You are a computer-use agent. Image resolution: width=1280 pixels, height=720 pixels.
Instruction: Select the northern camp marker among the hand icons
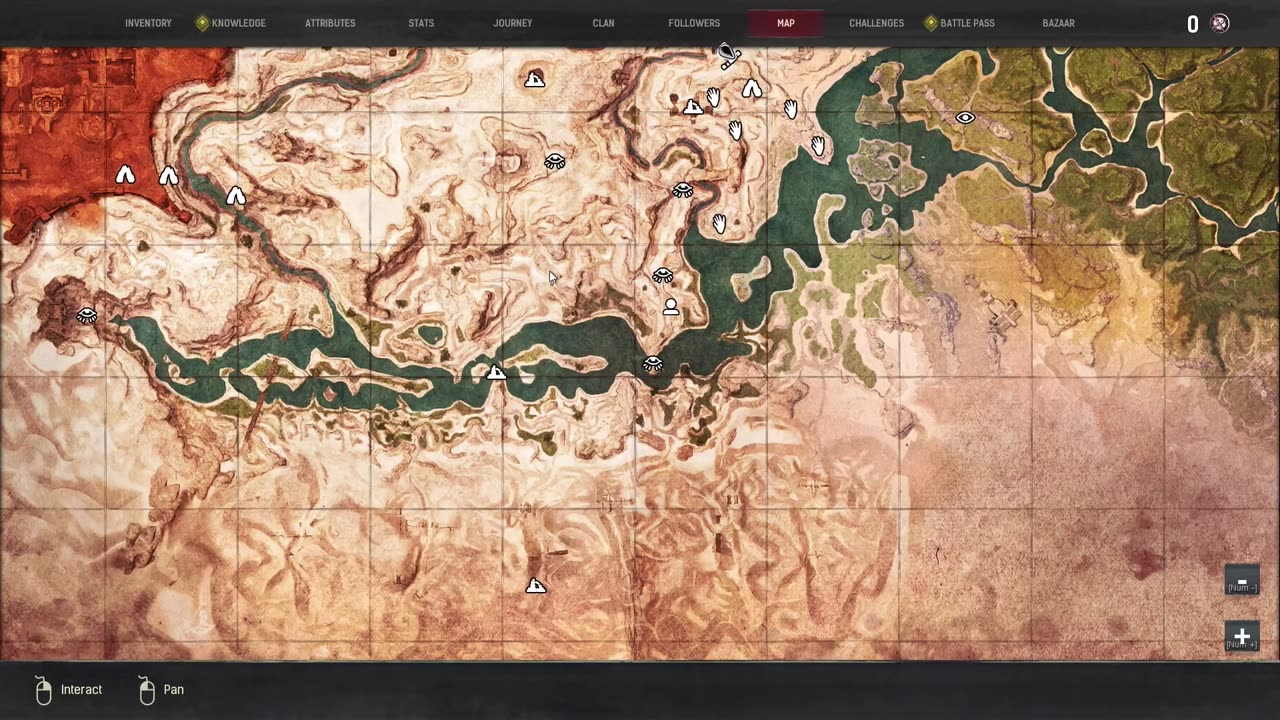752,89
